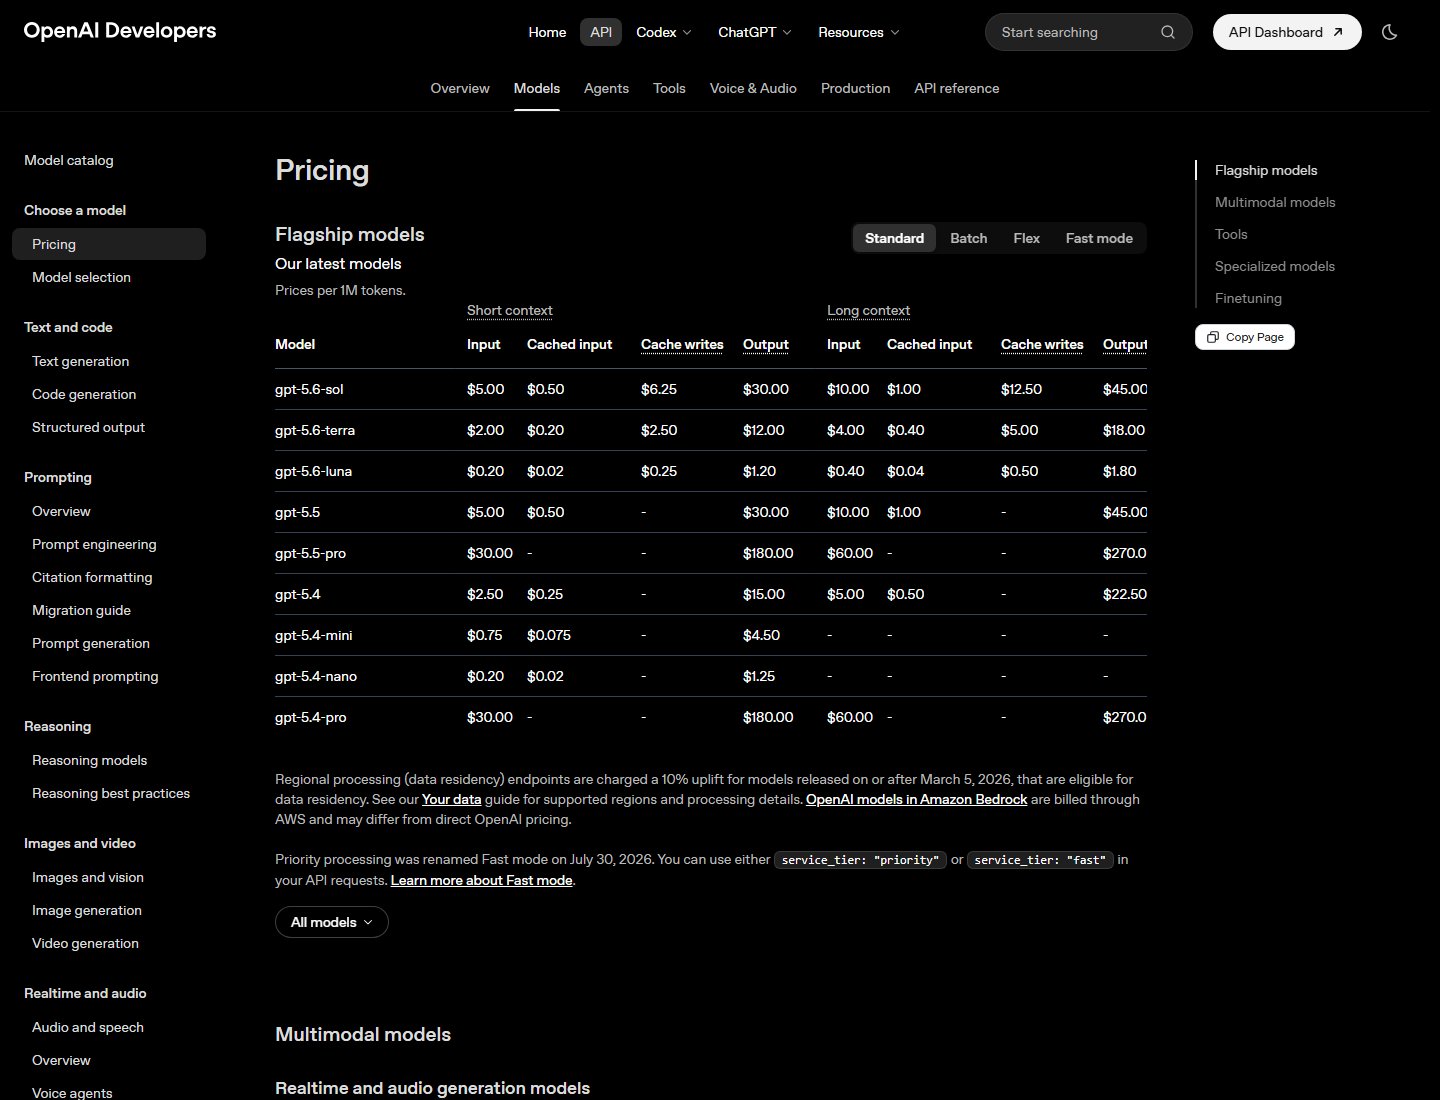Viewport: 1440px width, 1100px height.
Task: Open the Production tab
Action: [x=855, y=88]
